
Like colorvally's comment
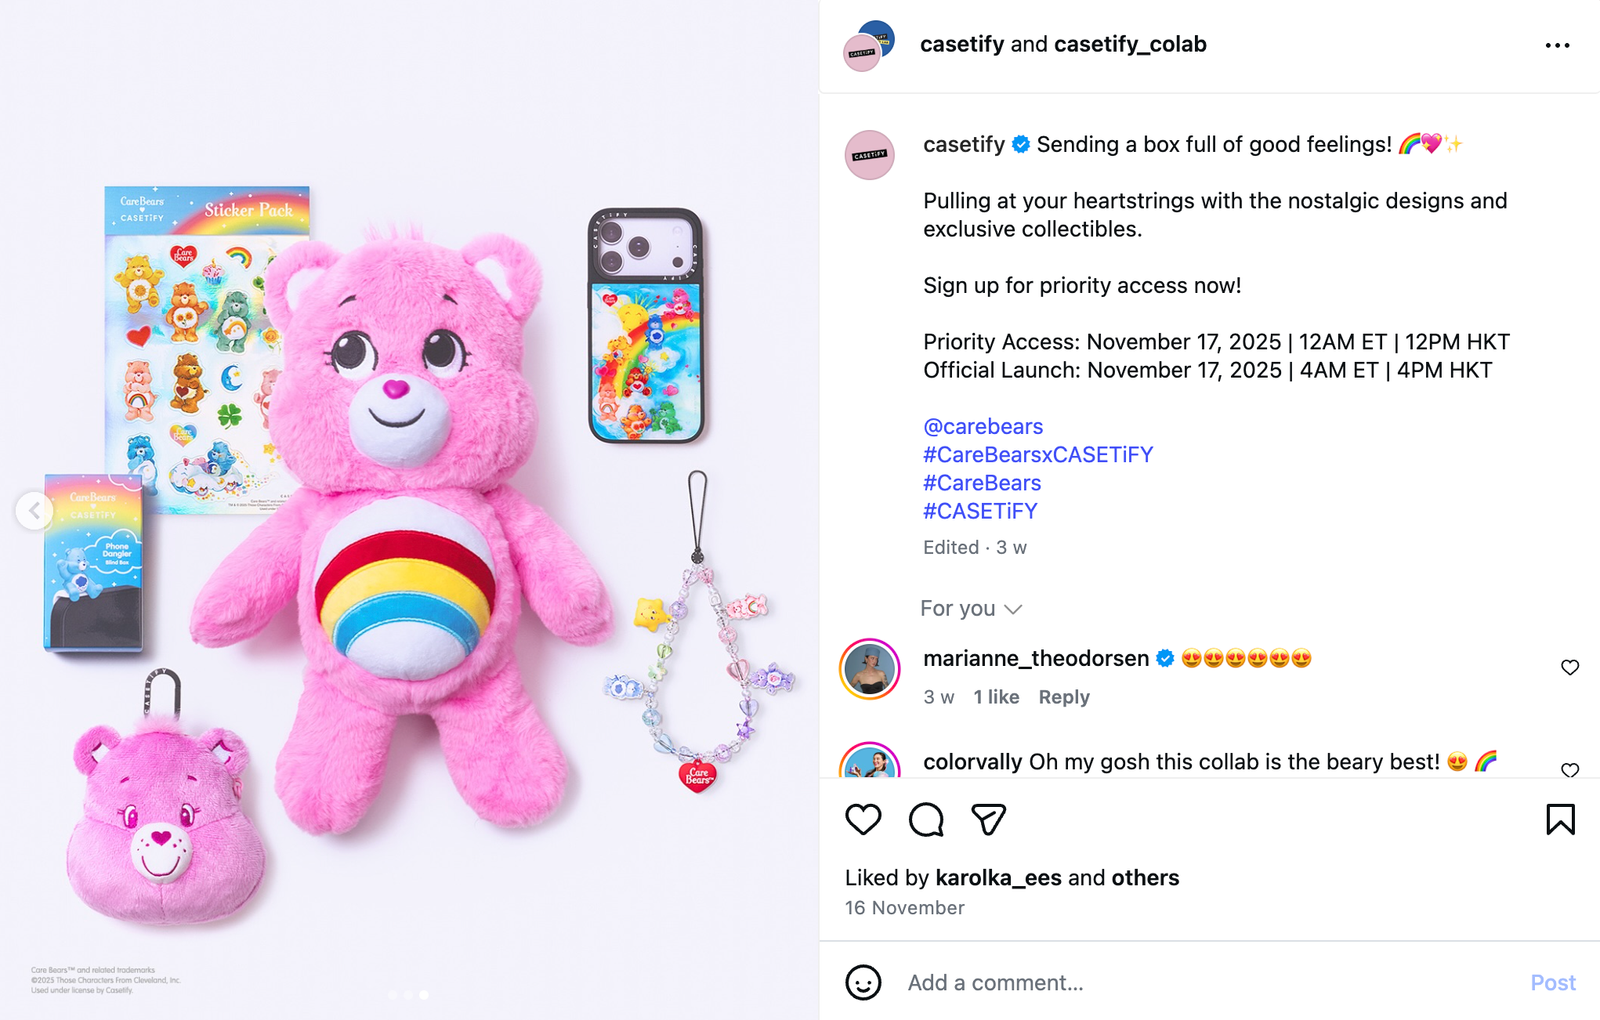1569,769
